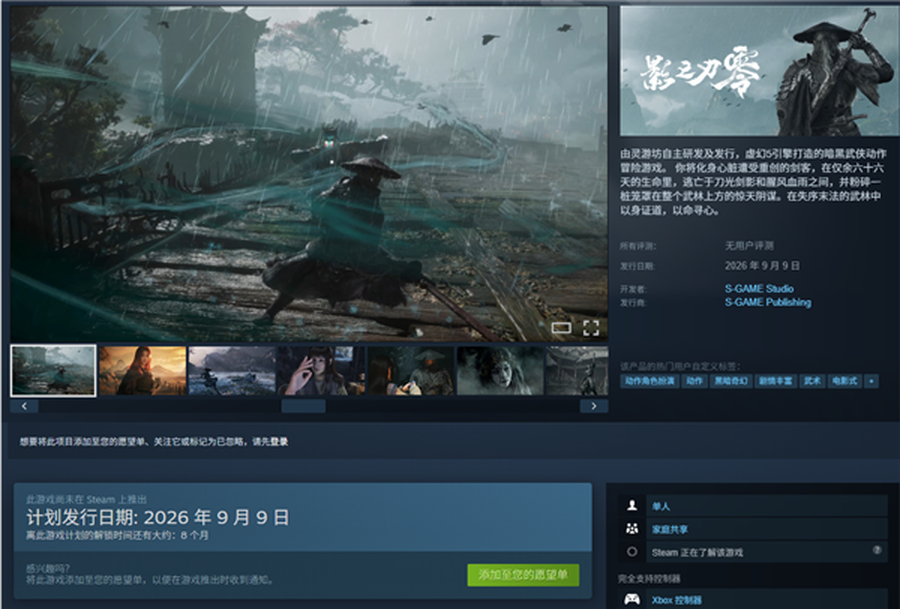Viewport: 900px width, 609px height.
Task: Select the 武术 tag
Action: (x=812, y=381)
